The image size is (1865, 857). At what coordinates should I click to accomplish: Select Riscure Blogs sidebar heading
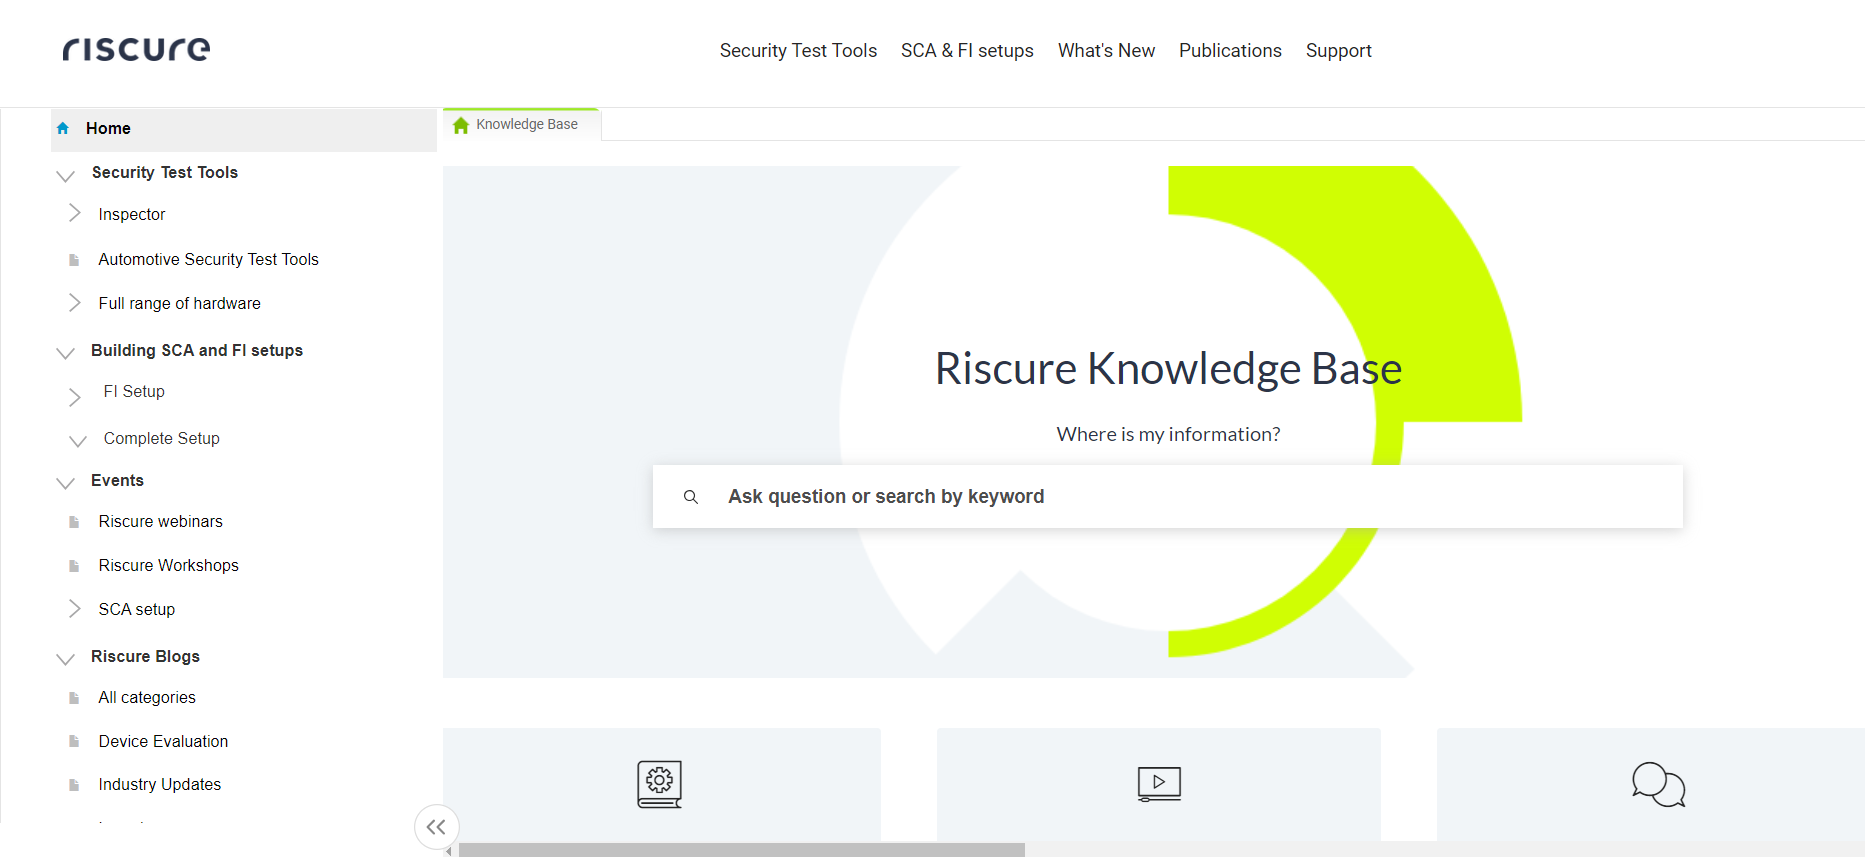click(146, 657)
